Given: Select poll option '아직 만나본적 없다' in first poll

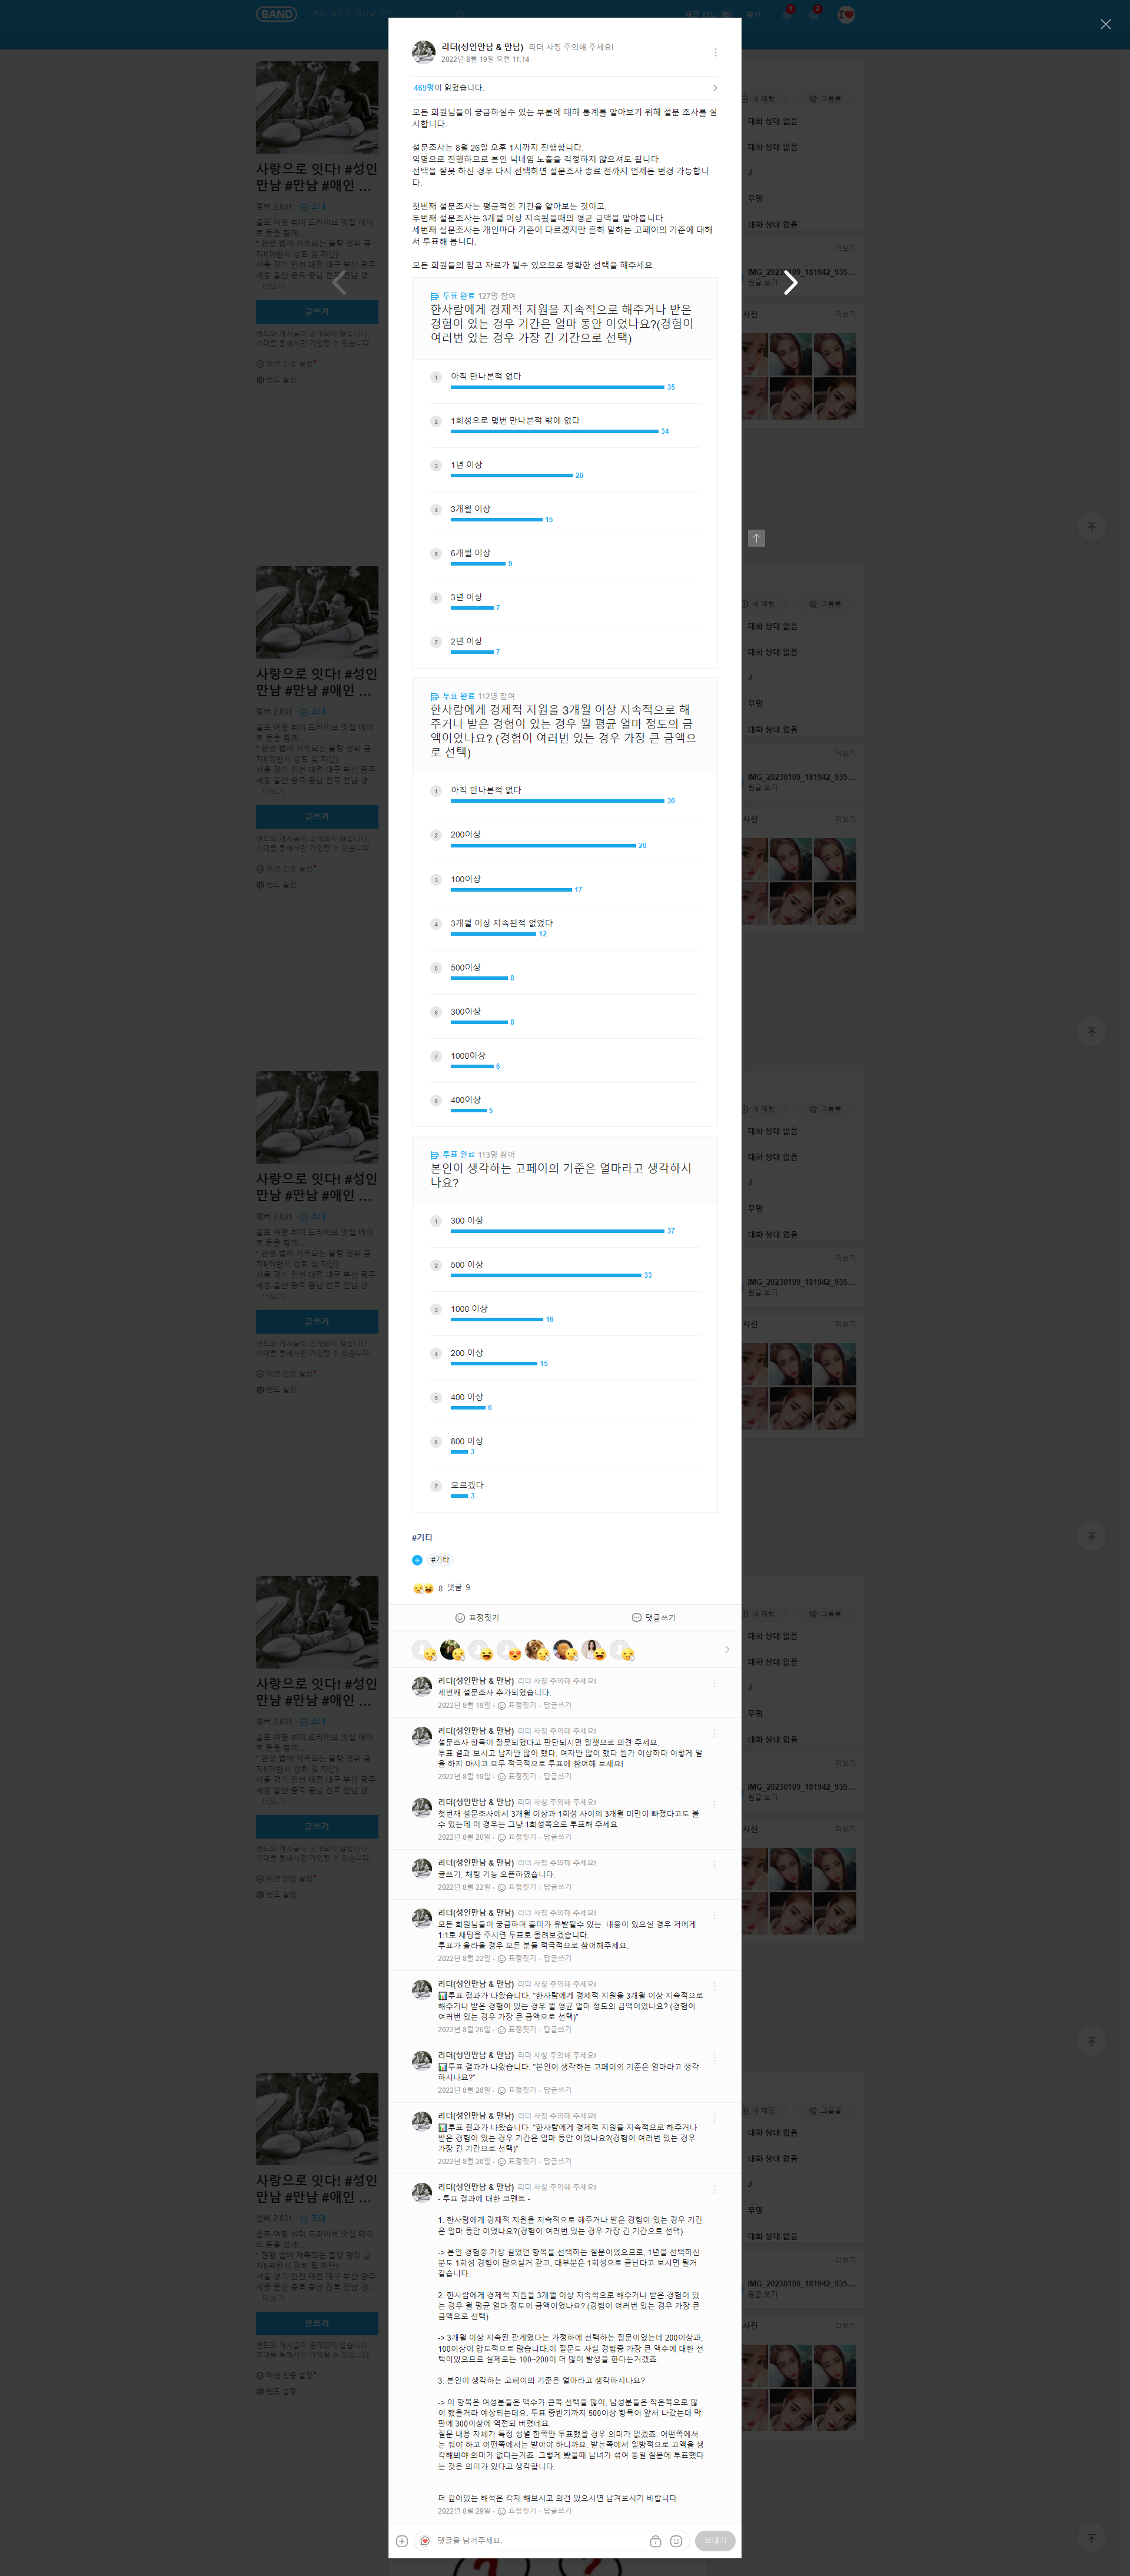Looking at the screenshot, I should pyautogui.click(x=565, y=381).
